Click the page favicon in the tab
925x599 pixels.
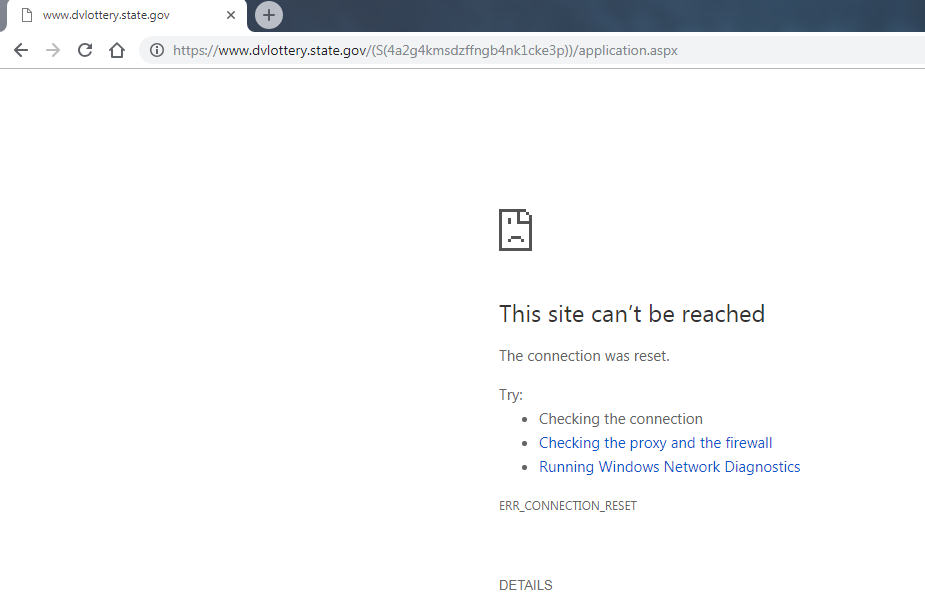(27, 15)
